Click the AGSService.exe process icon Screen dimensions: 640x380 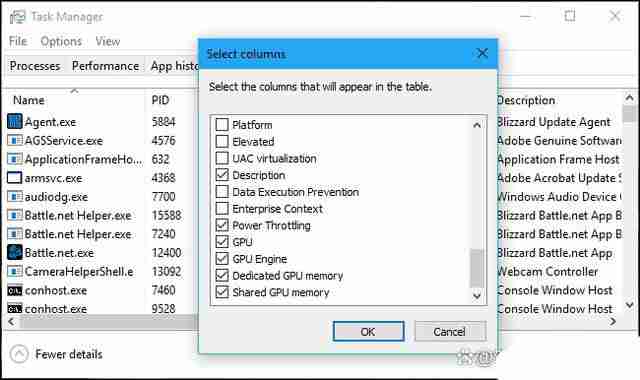pos(14,140)
